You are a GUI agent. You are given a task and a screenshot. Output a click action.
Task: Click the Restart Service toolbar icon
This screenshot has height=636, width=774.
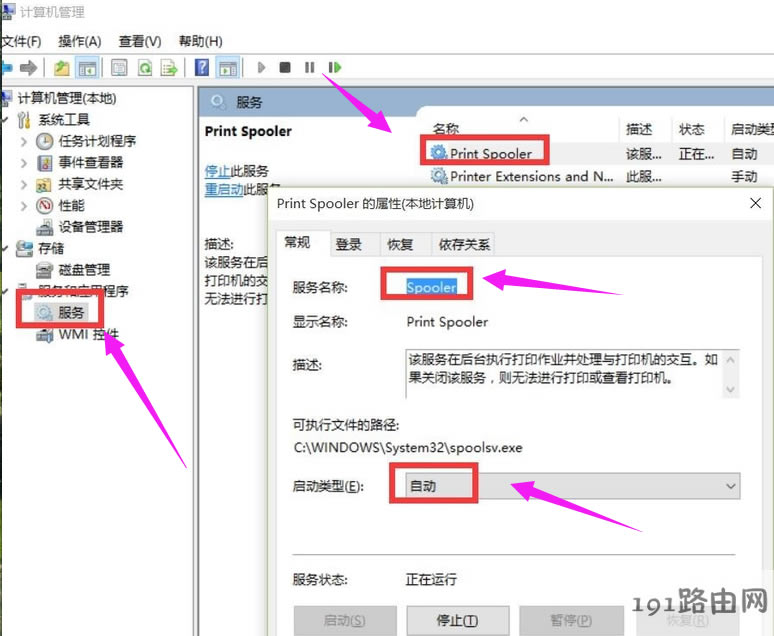click(x=335, y=68)
